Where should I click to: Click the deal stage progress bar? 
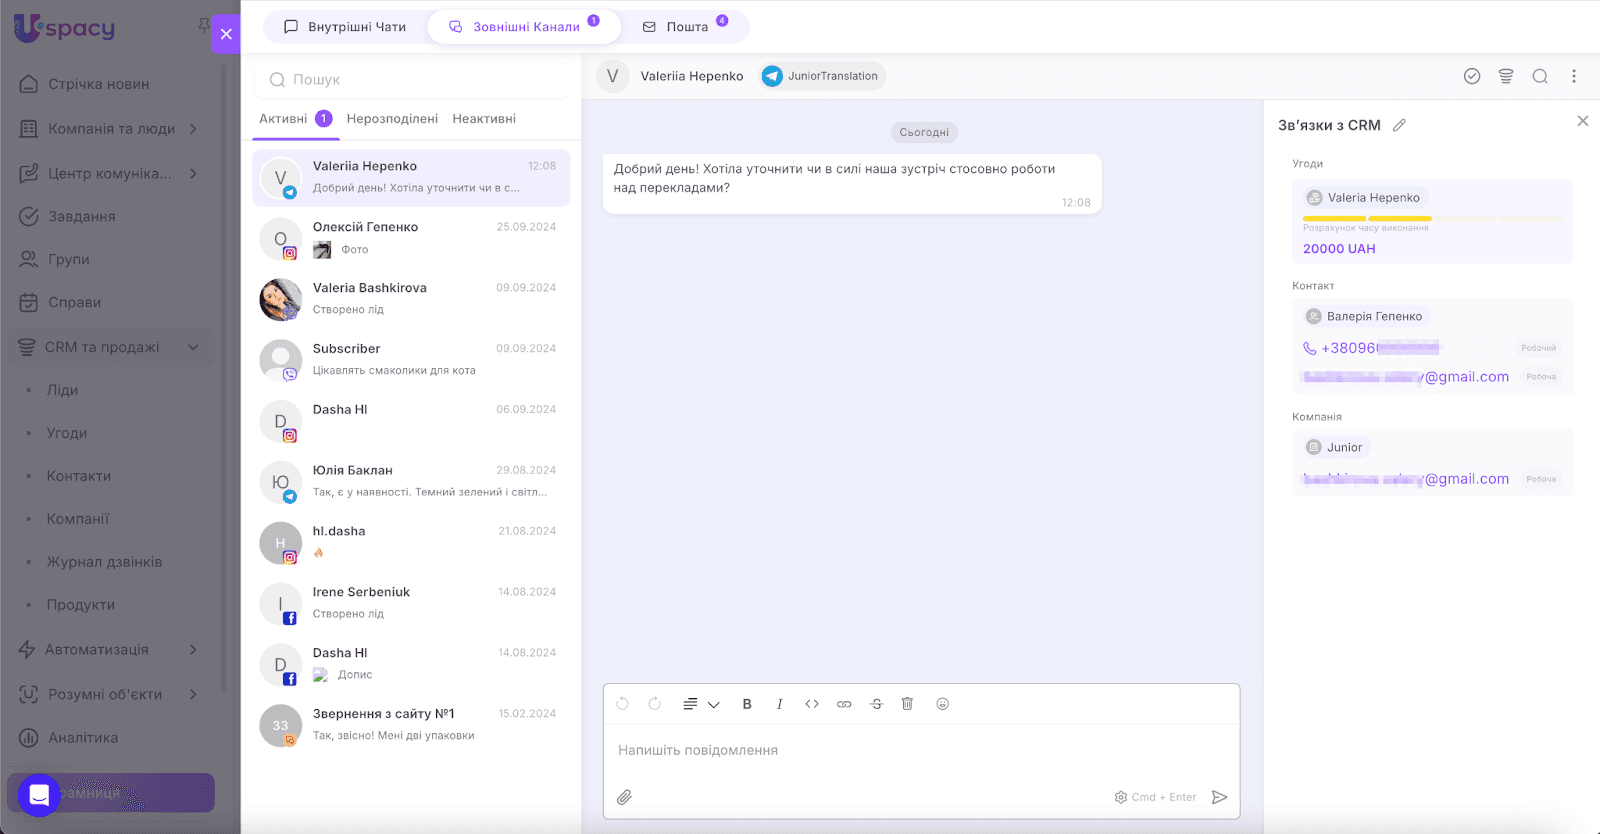(x=1431, y=218)
